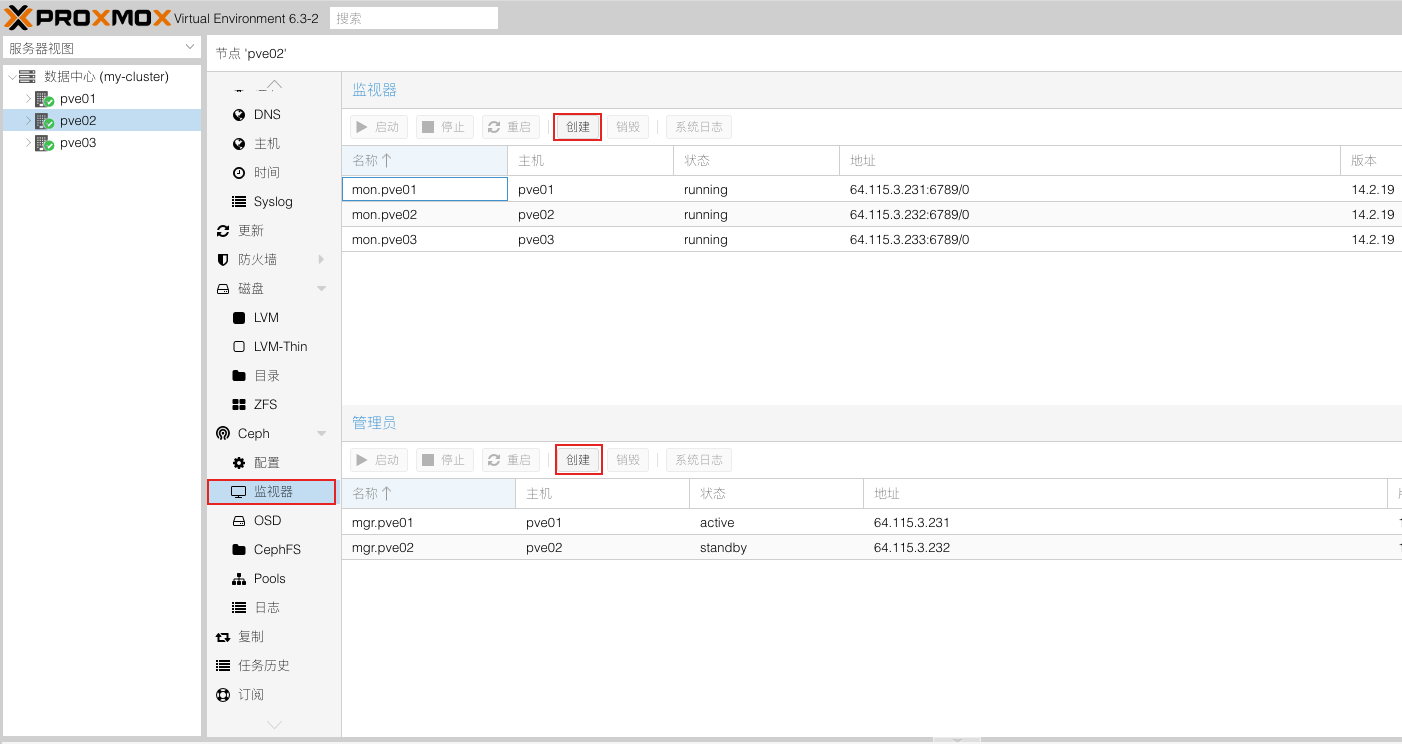
Task: Expand the pve01 tree node arrow
Action: [x=29, y=99]
